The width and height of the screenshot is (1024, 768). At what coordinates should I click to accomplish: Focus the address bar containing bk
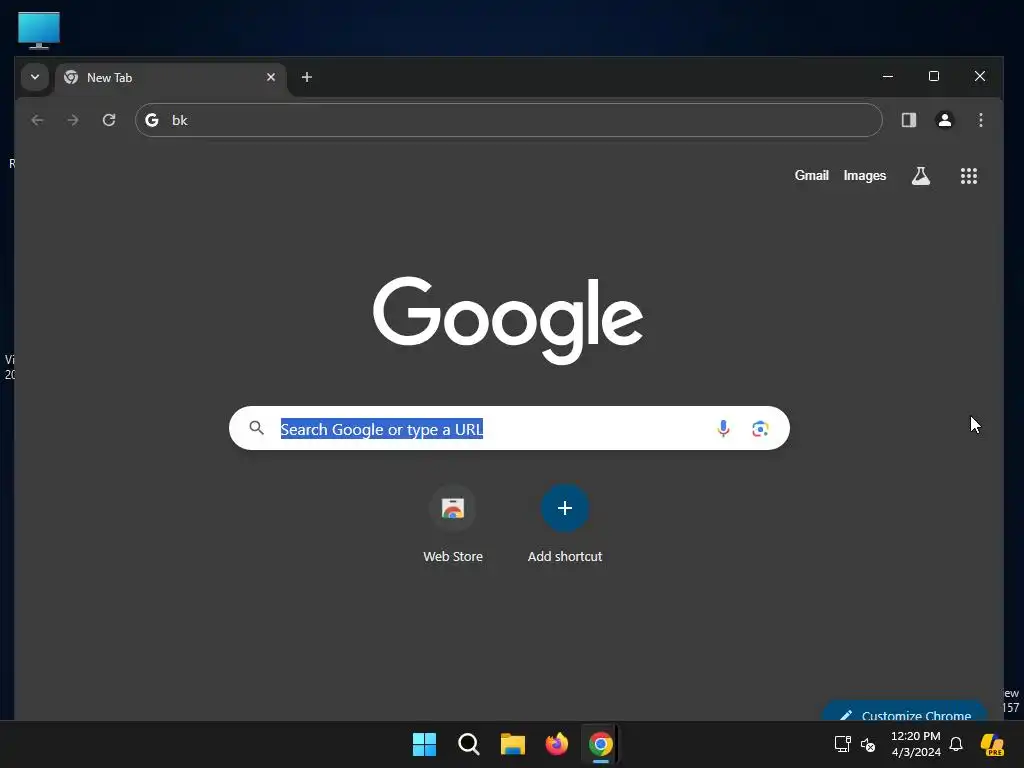[508, 120]
